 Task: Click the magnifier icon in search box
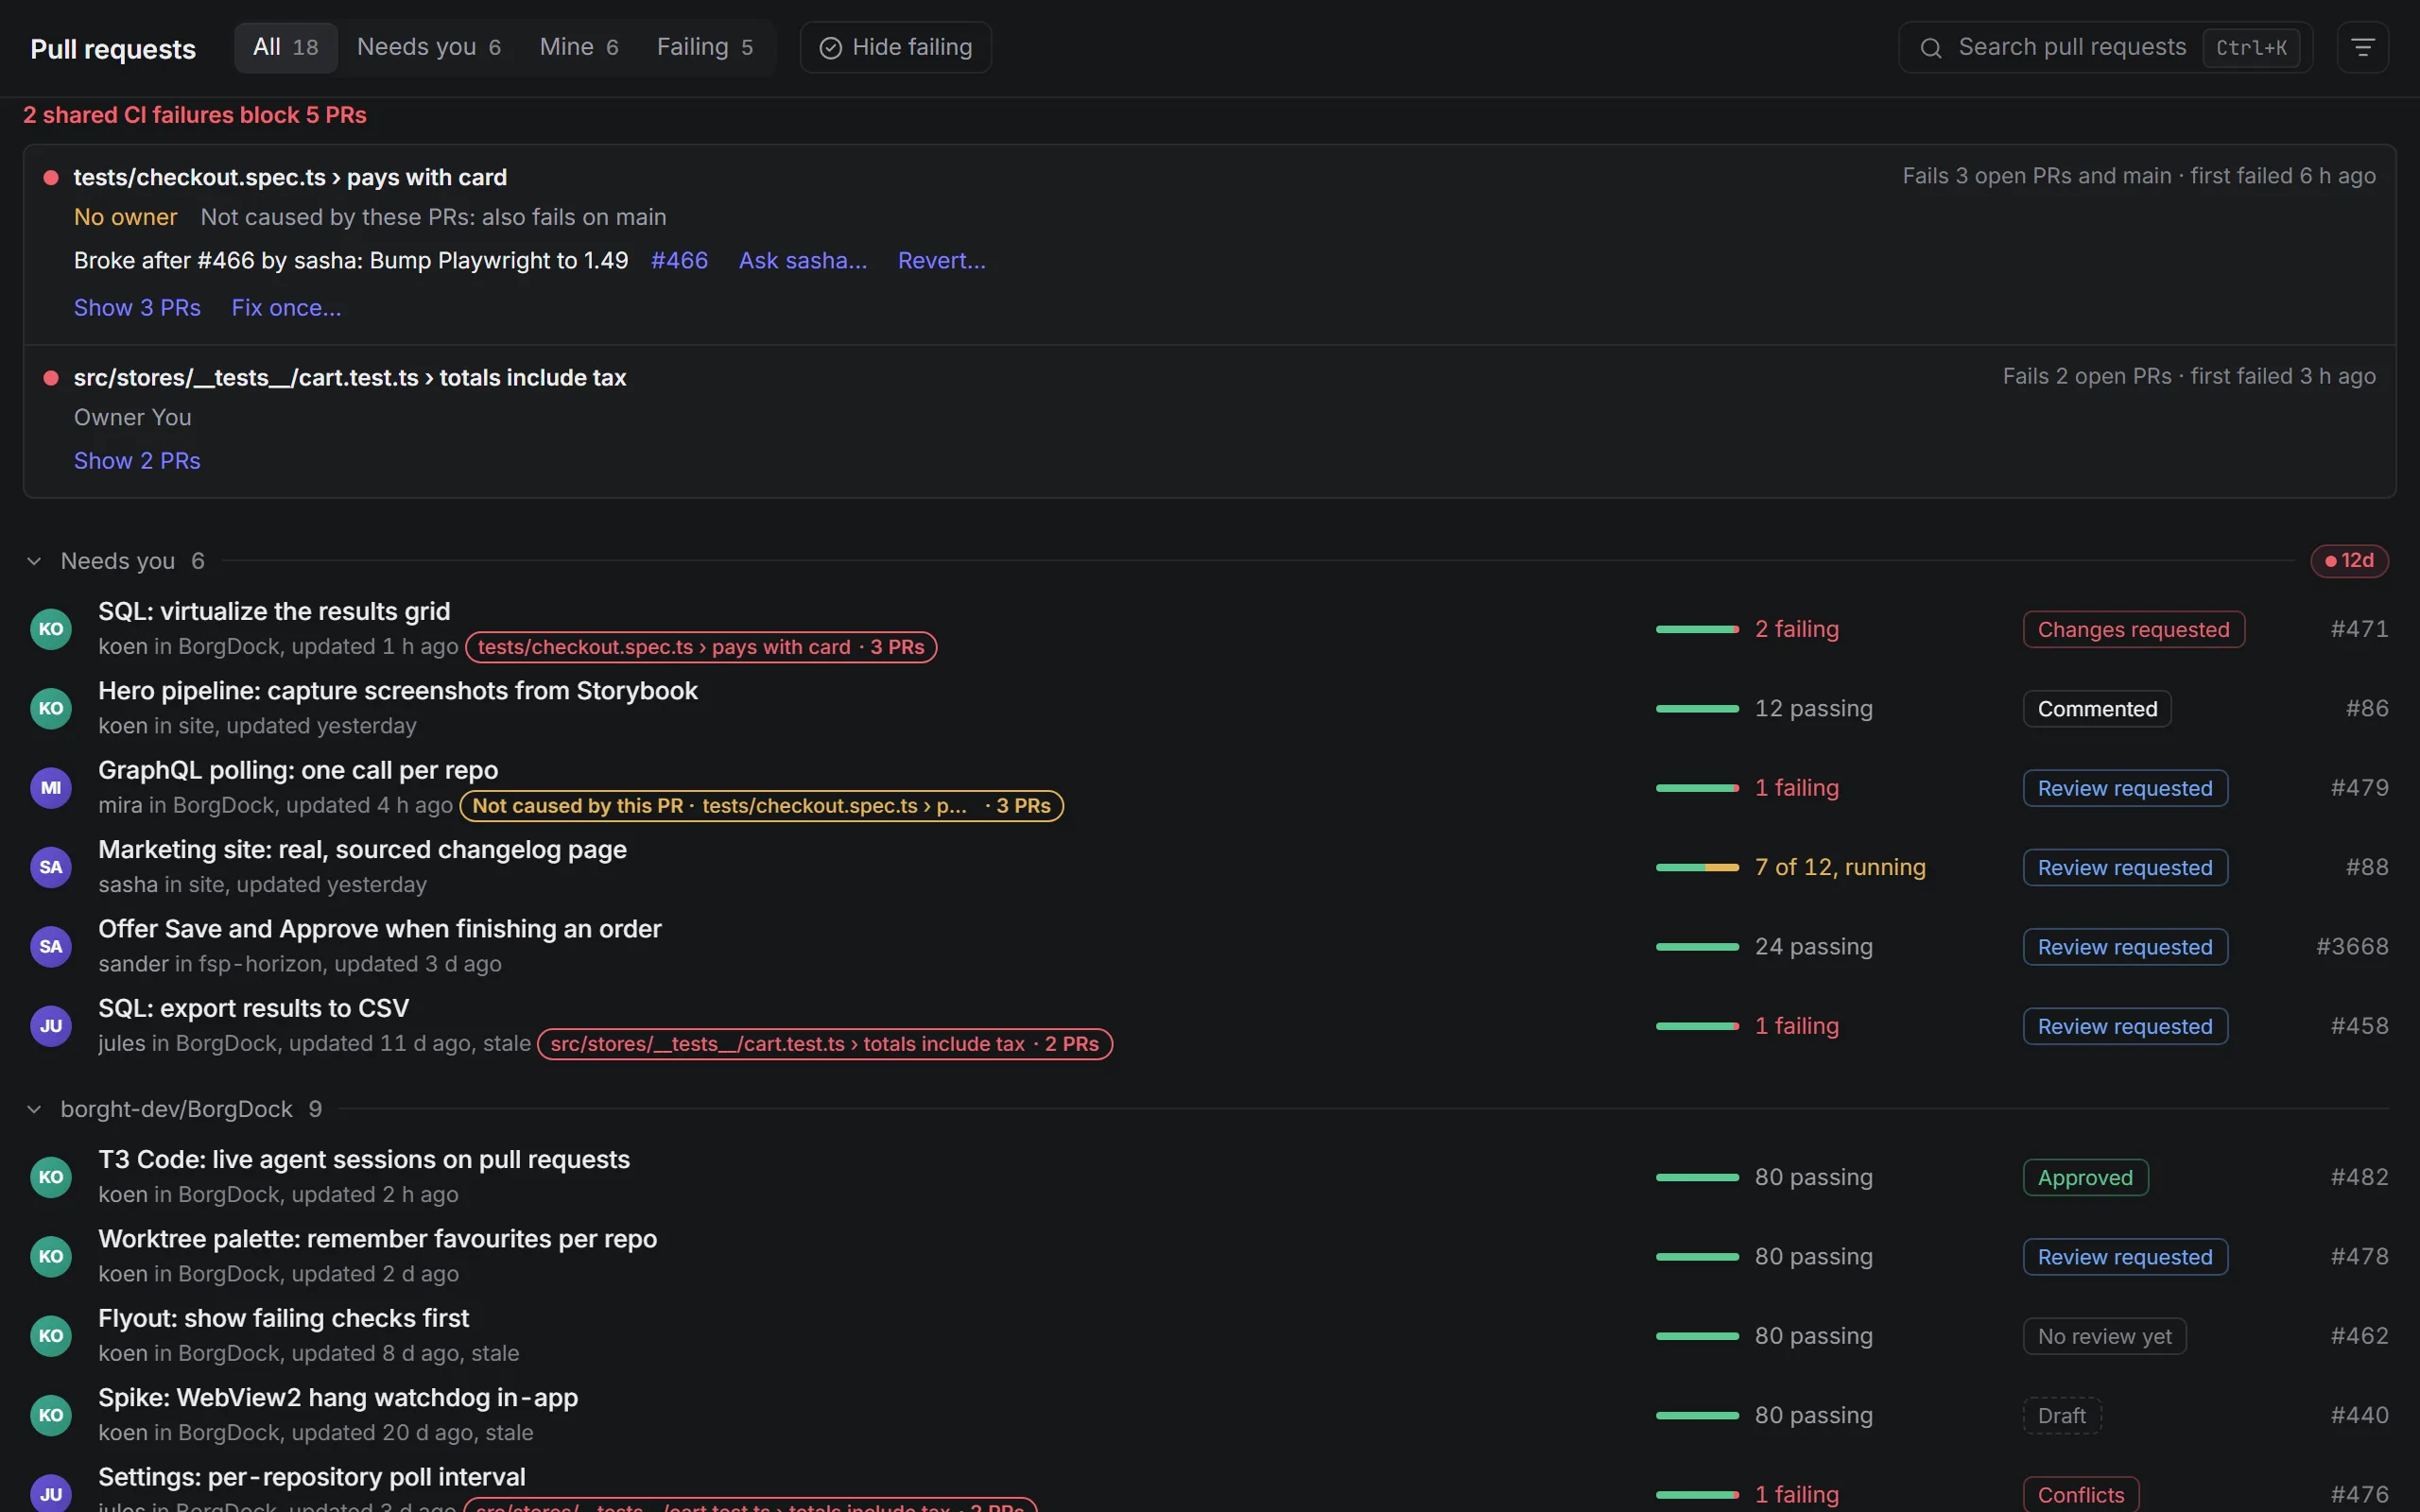[1931, 48]
